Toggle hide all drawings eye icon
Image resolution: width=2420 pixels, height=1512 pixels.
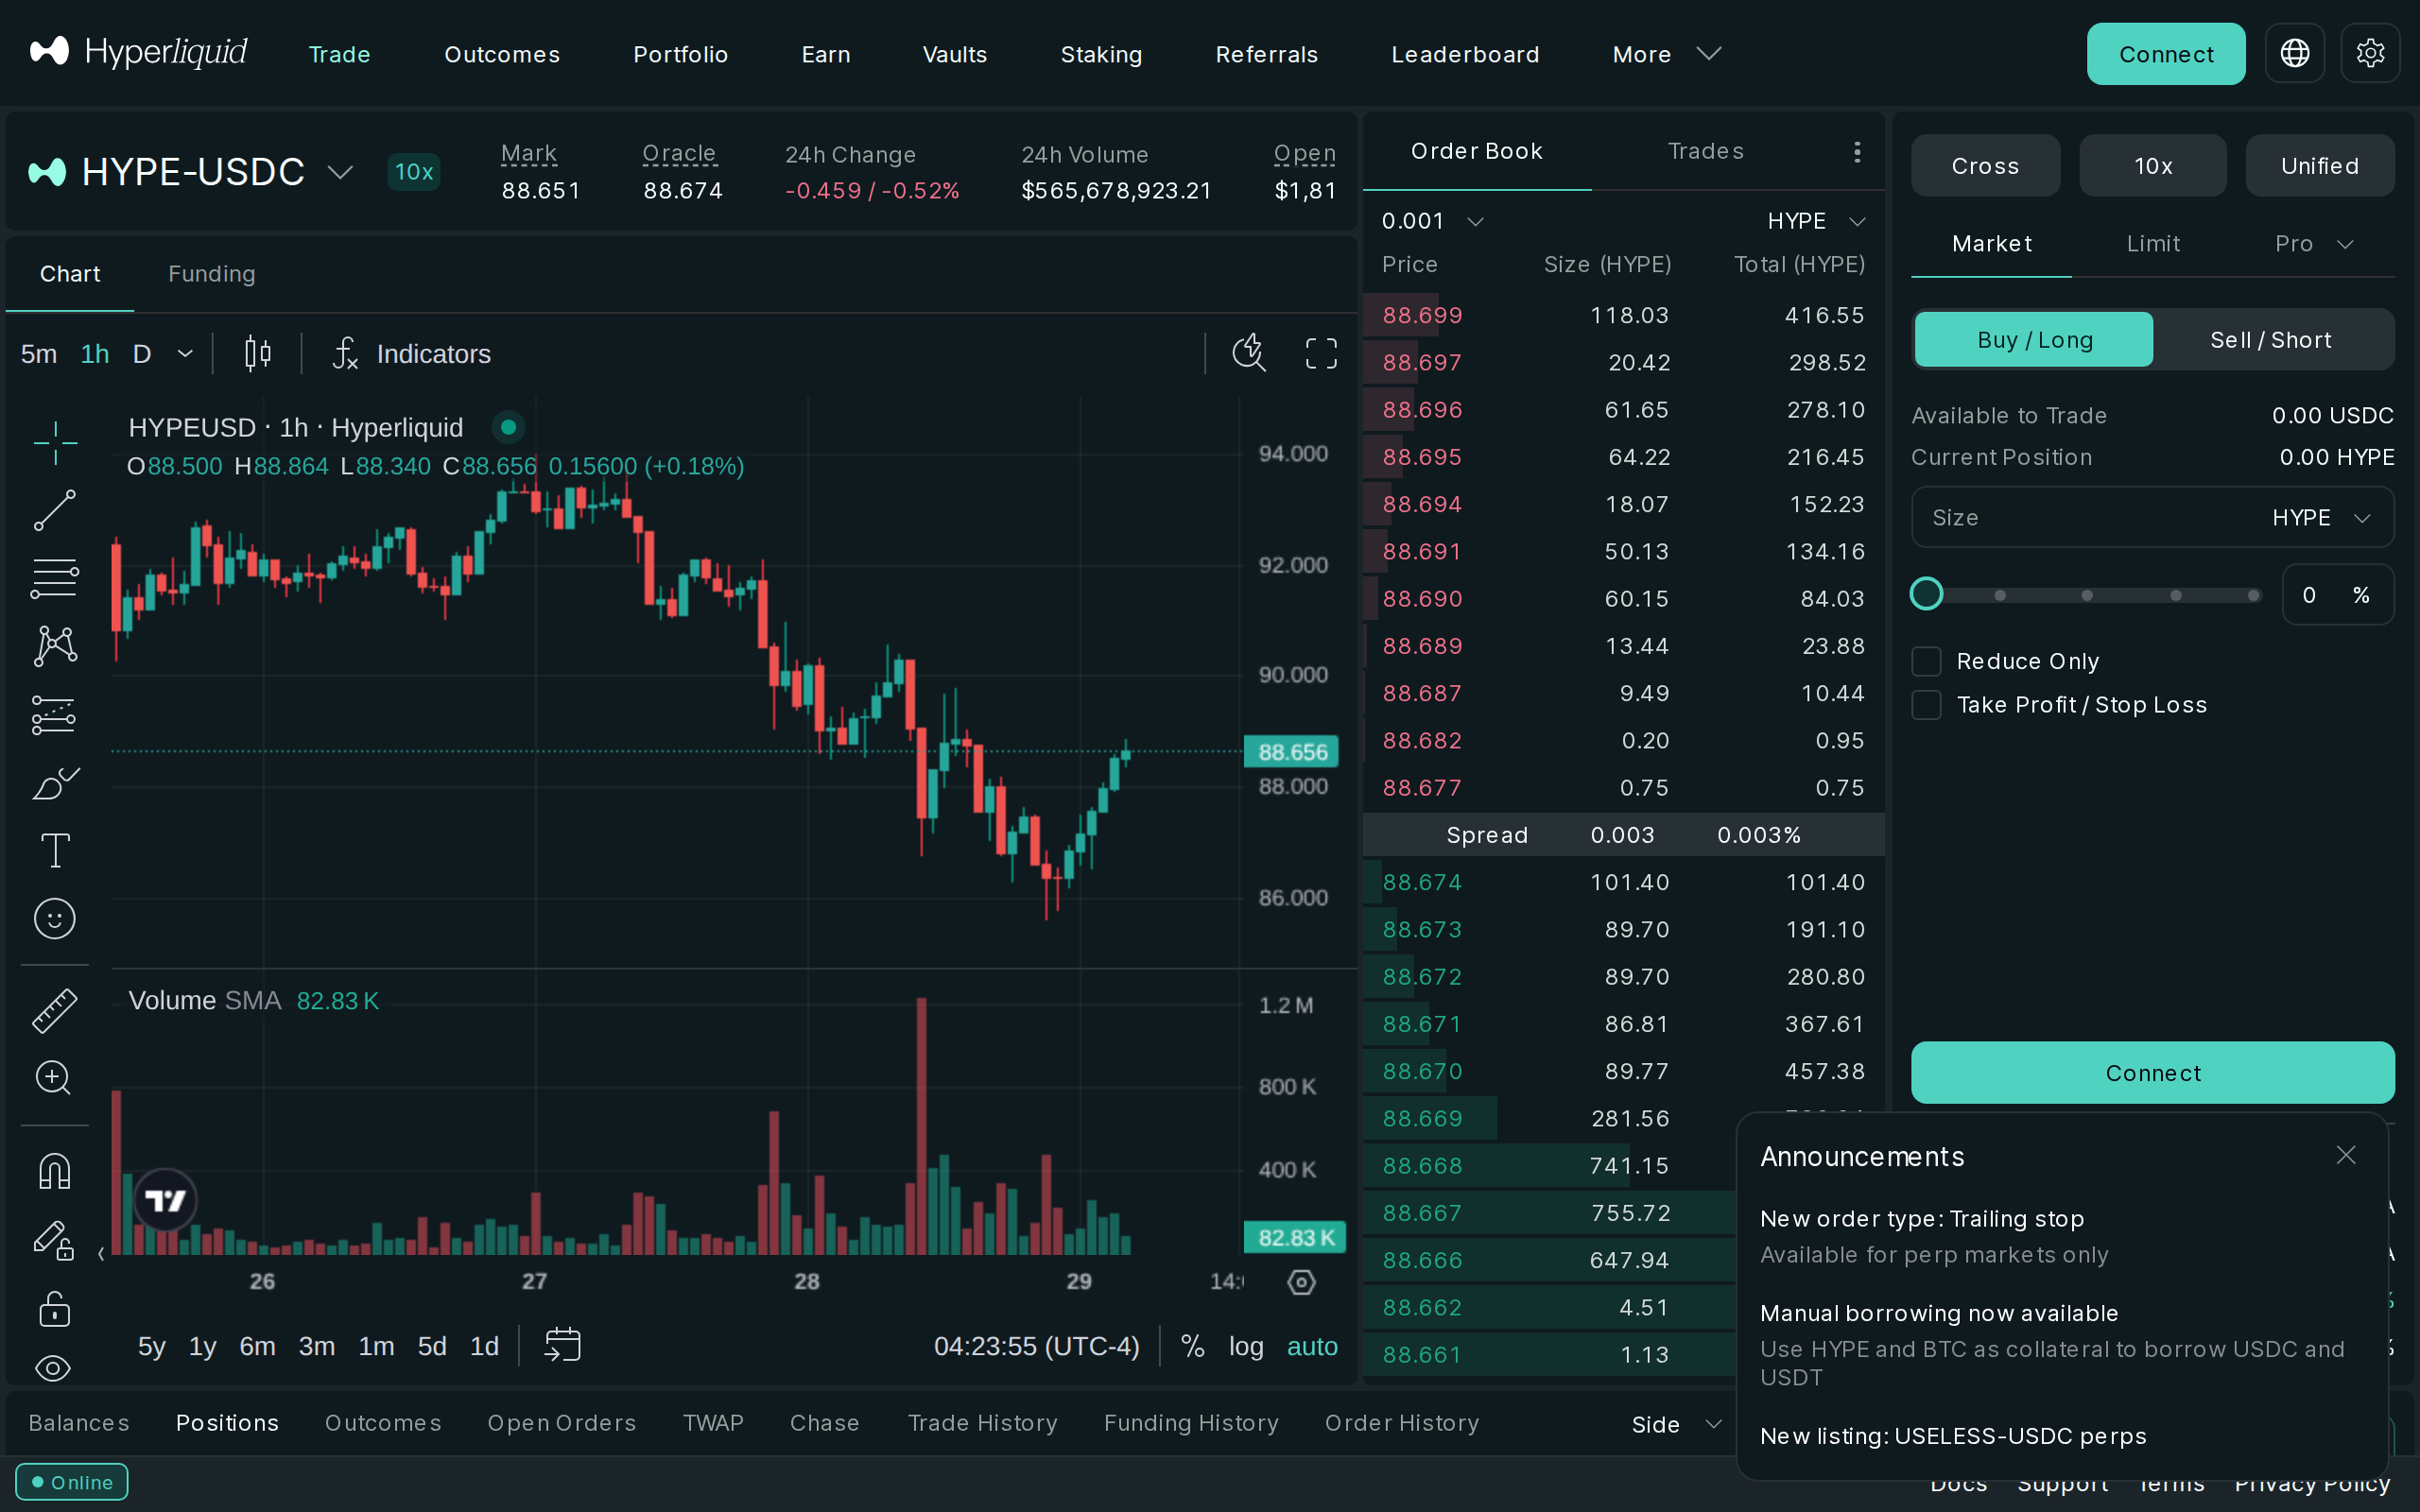(53, 1367)
